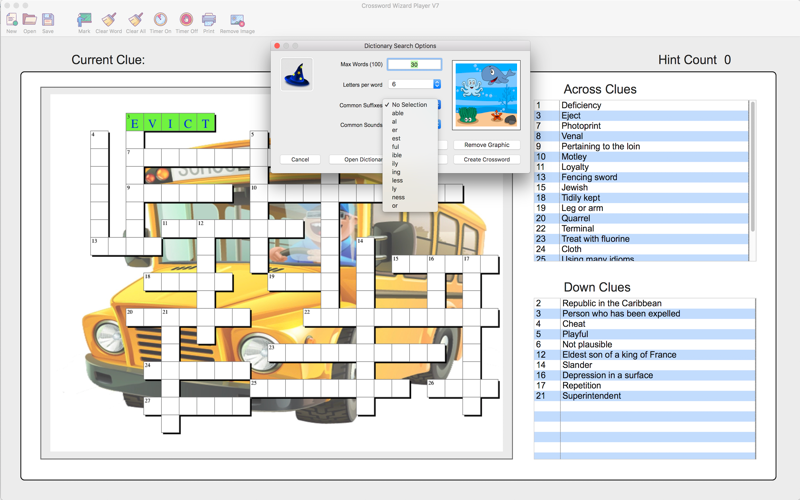Choose the 'ily' suffix option
Image resolution: width=800 pixels, height=500 pixels.
click(410, 163)
